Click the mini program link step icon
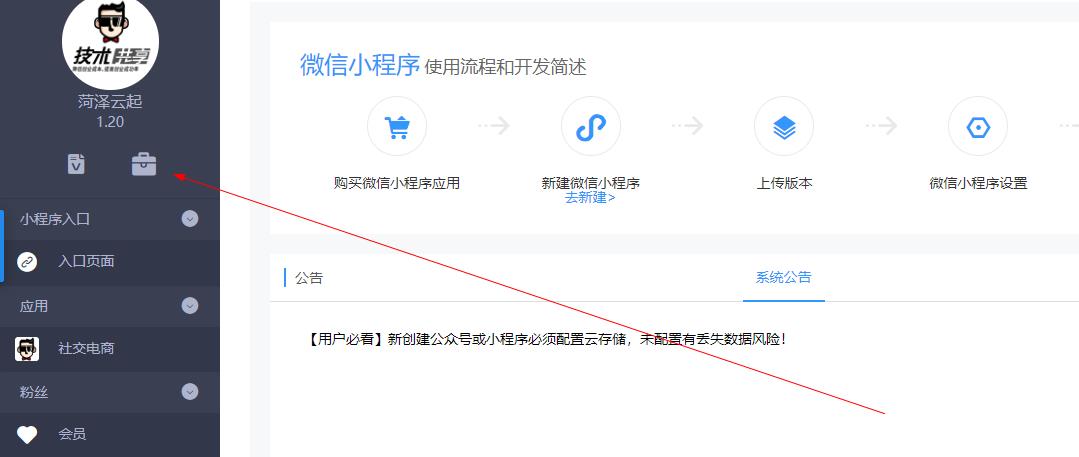 (590, 127)
